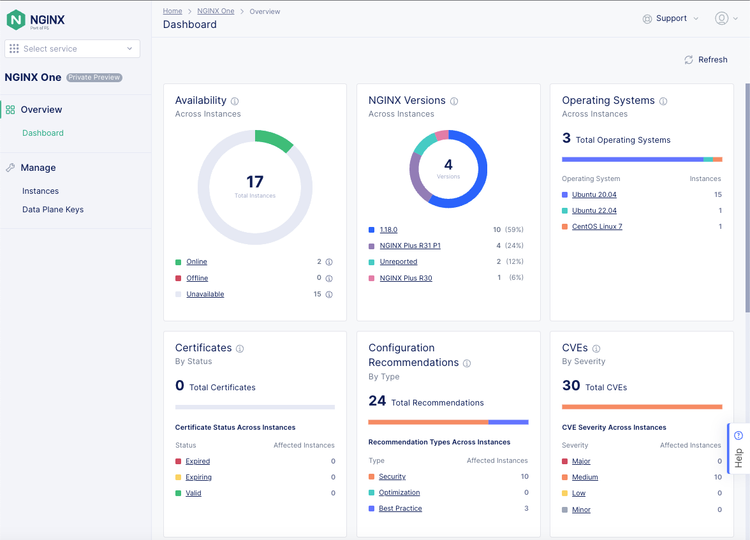Click the info icon beside NGINX Versions

454,101
